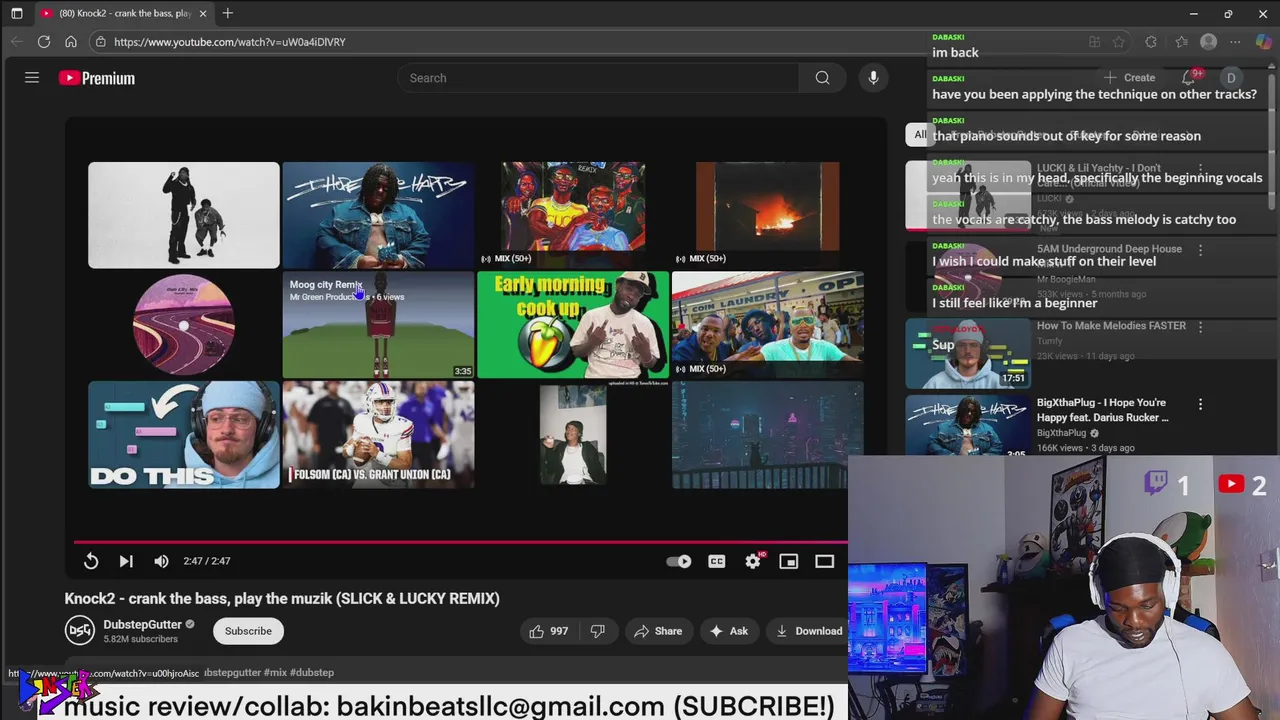The width and height of the screenshot is (1280, 720).
Task: Open How To Make Melodies FASTER thumbnail
Action: click(x=967, y=353)
